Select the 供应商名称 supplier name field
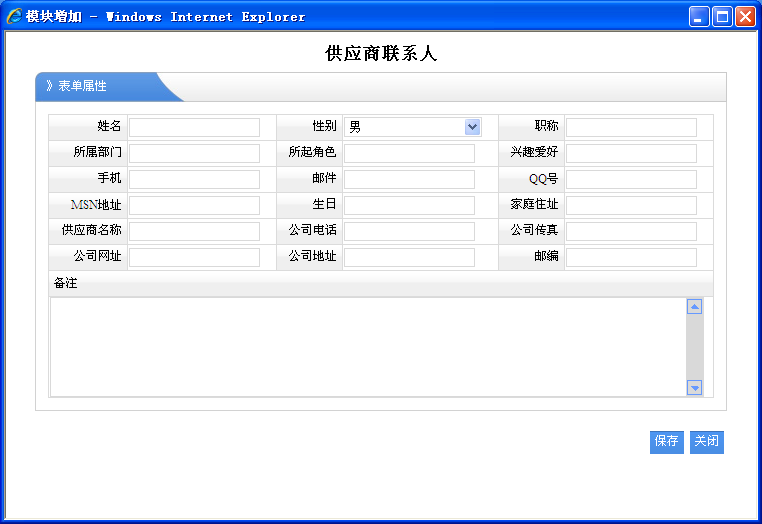The height and width of the screenshot is (524, 762). point(194,231)
